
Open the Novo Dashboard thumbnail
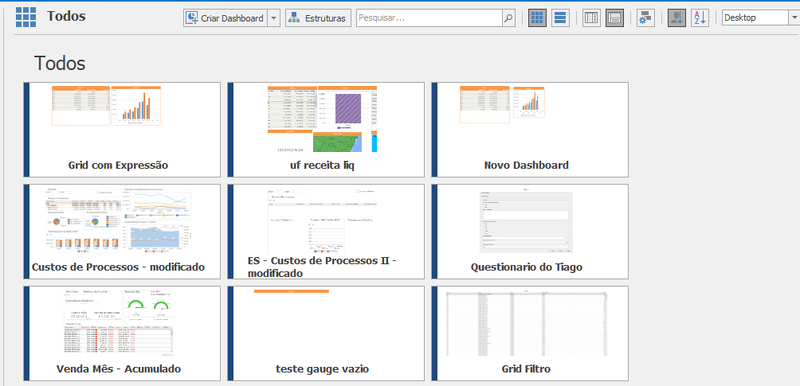[530, 130]
